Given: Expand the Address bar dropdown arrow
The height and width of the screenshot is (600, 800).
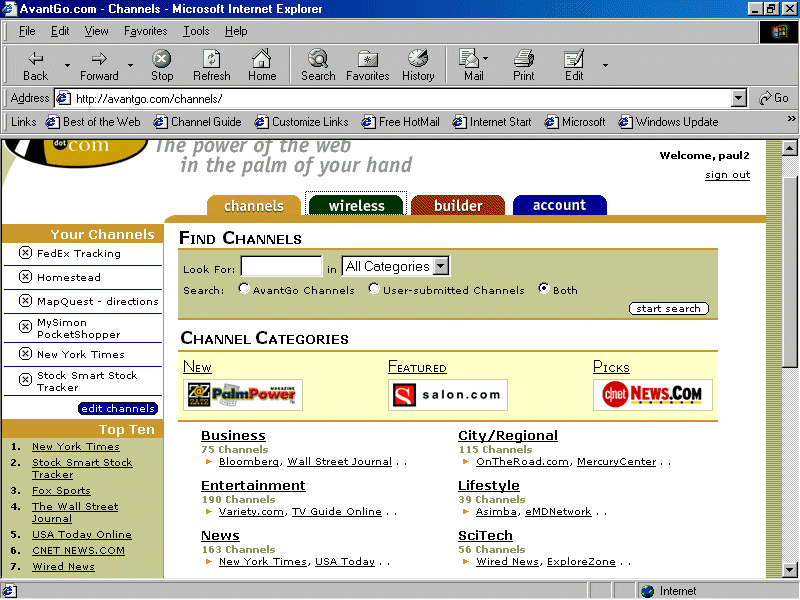Looking at the screenshot, I should point(738,98).
